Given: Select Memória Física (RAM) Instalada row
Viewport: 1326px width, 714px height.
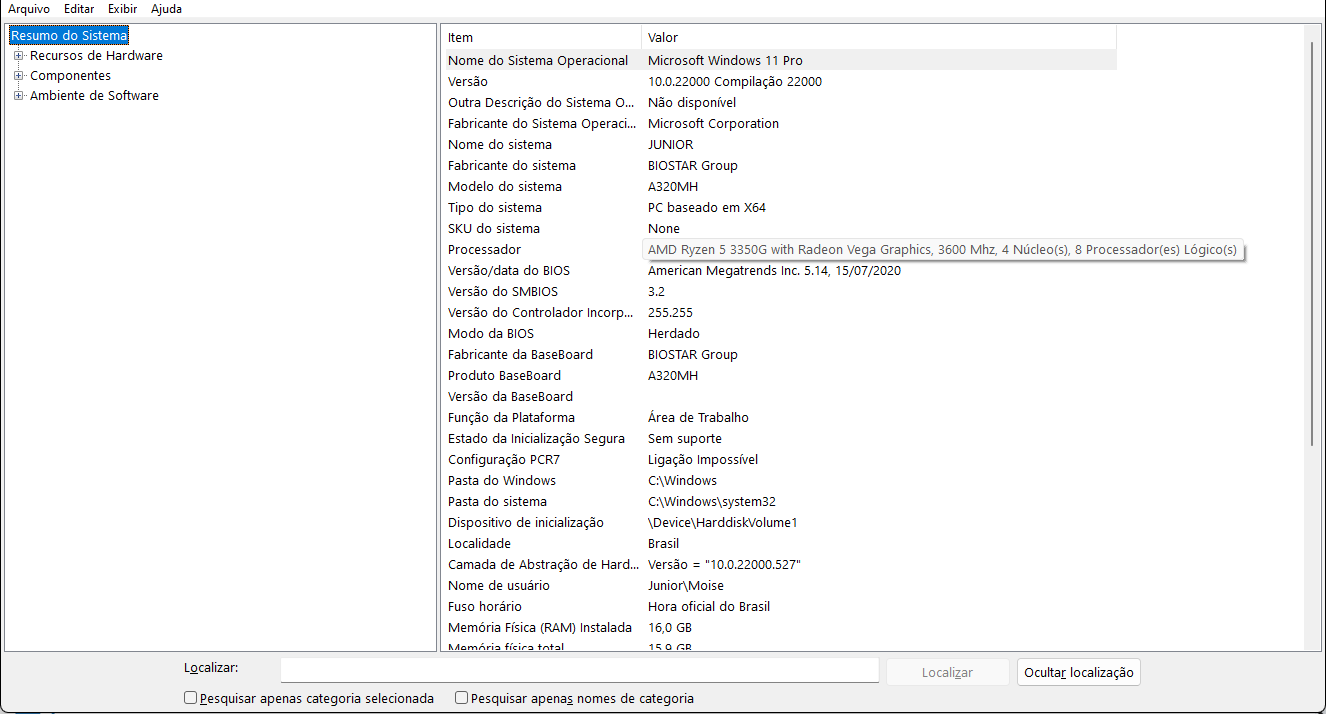Looking at the screenshot, I should click(x=780, y=627).
